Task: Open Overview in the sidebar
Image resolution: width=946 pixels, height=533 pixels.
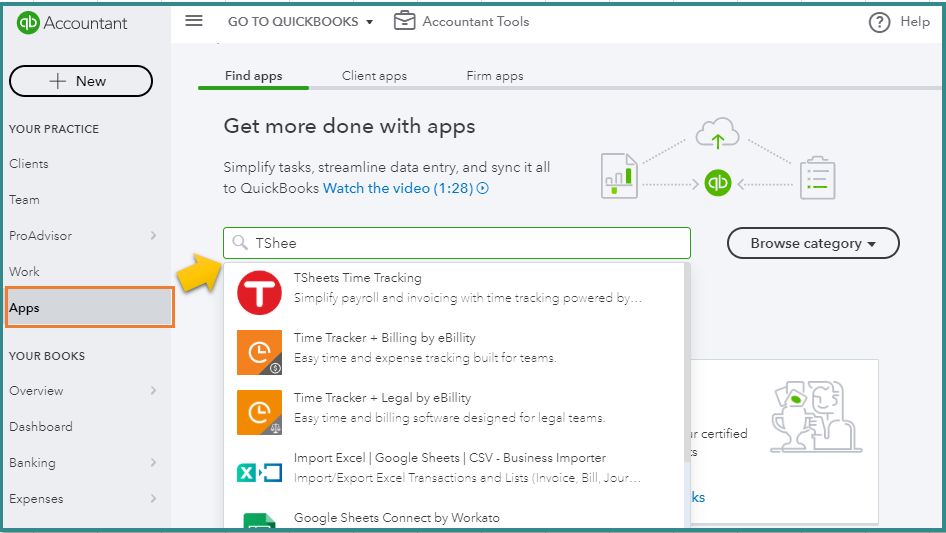Action: [x=36, y=391]
